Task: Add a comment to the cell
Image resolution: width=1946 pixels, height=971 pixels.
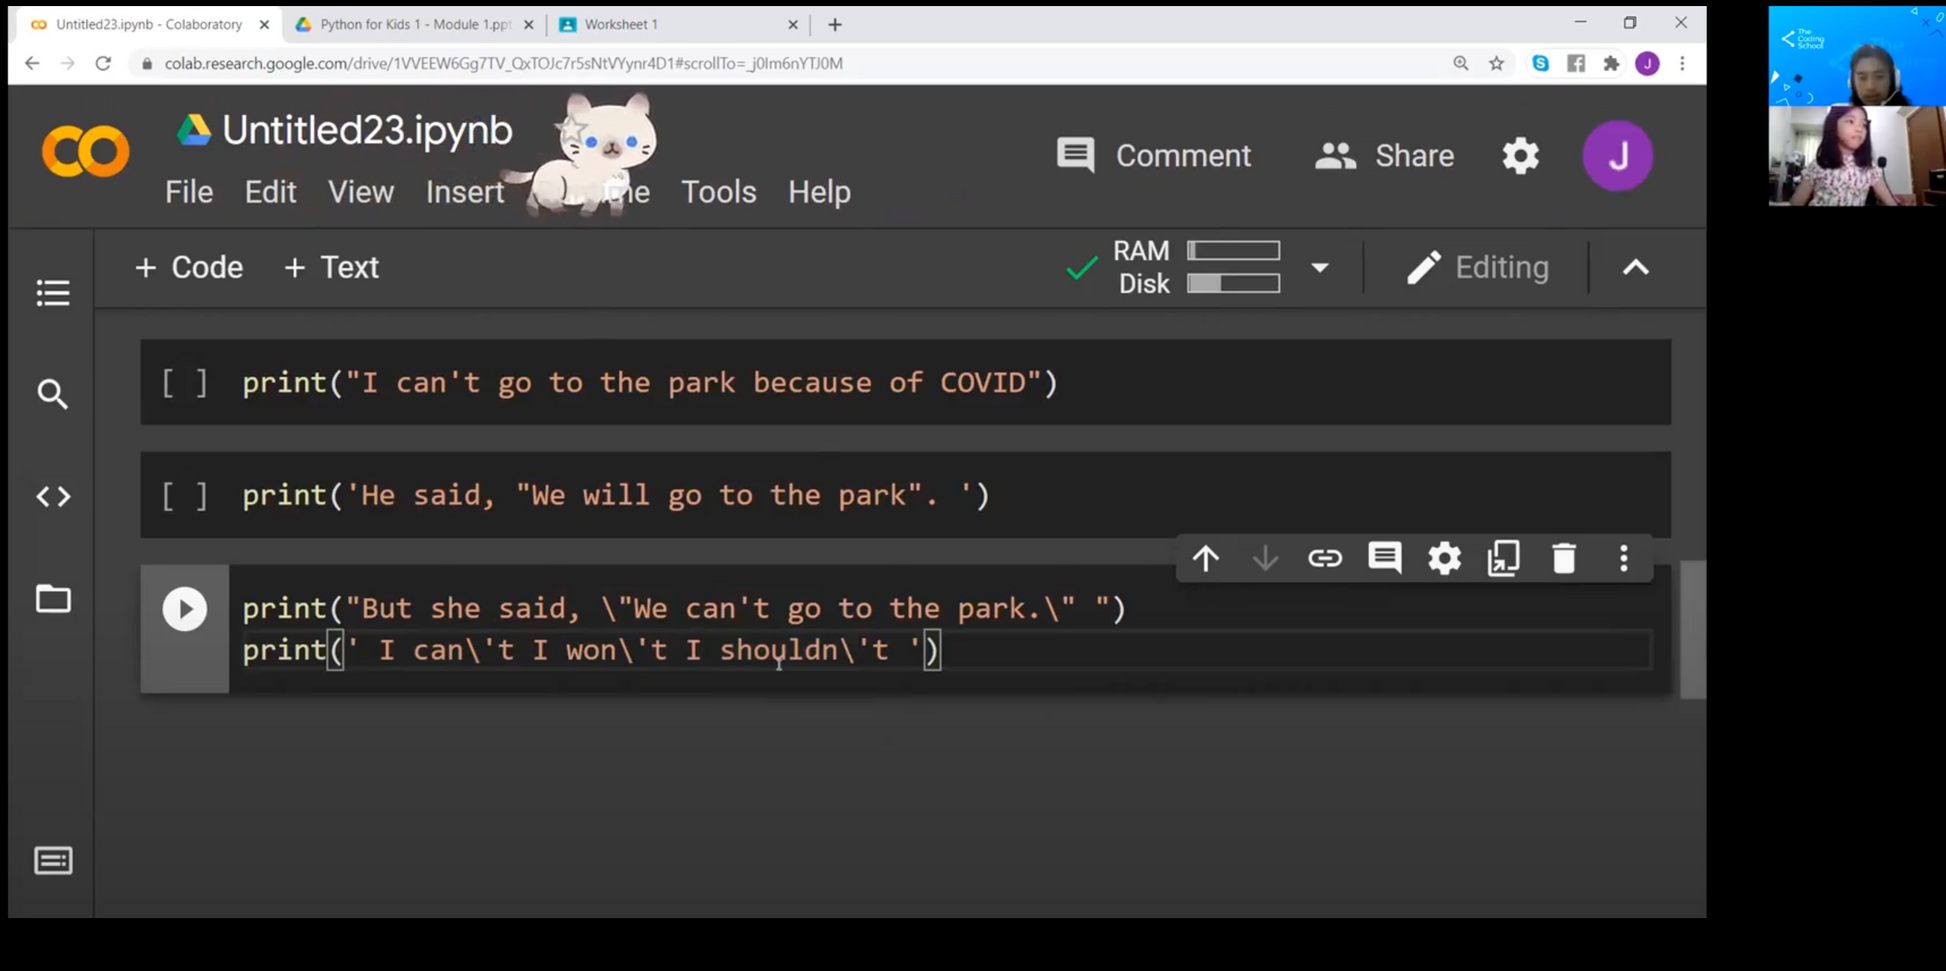Action: point(1385,558)
